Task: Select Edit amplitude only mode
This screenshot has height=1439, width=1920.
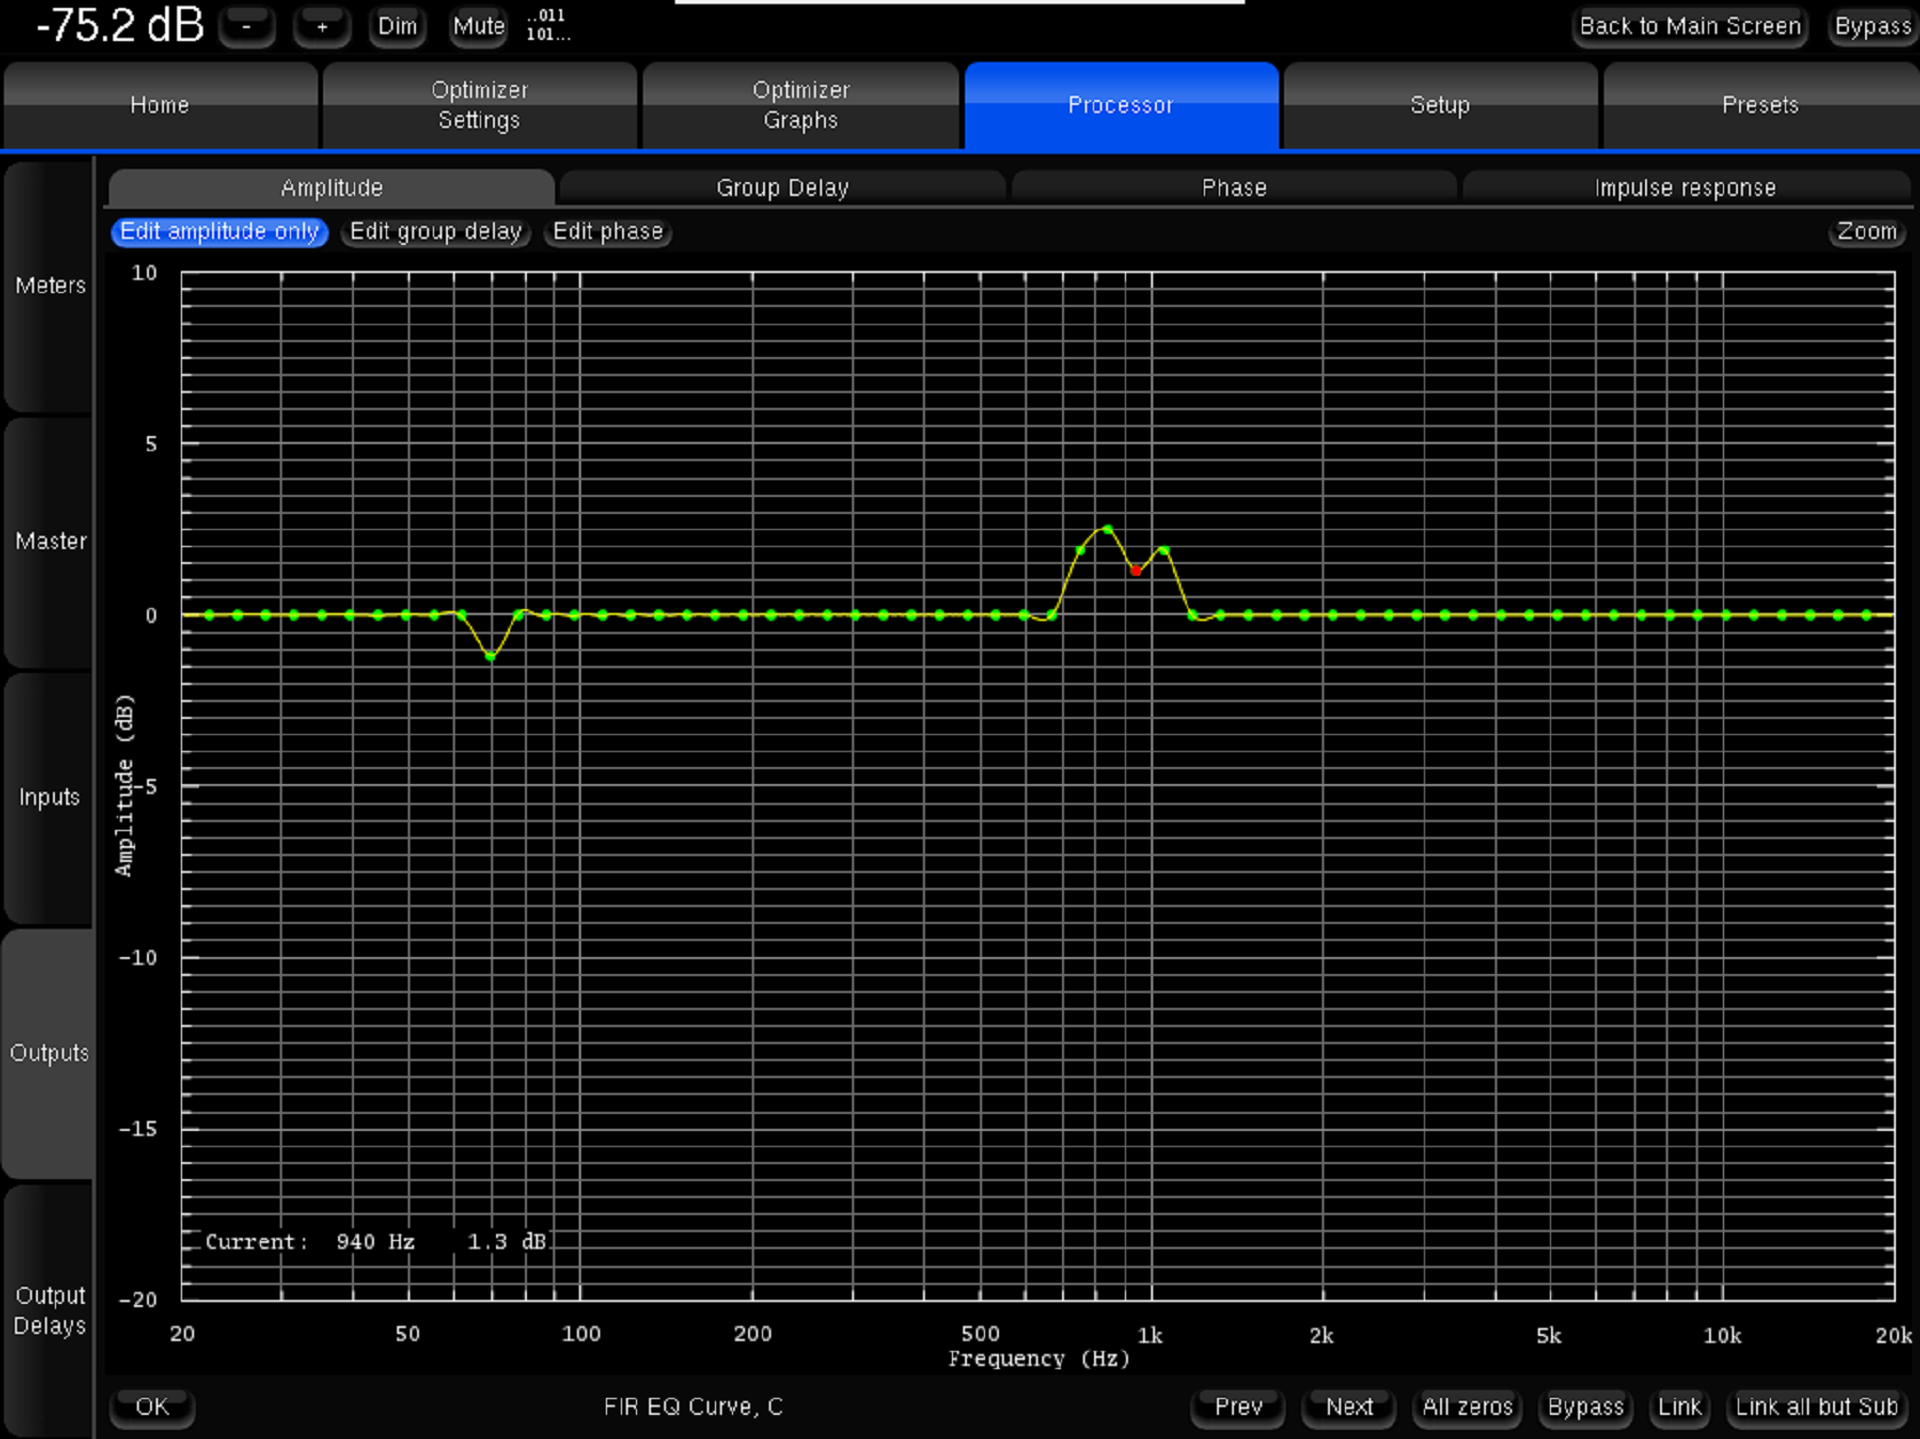Action: (220, 232)
